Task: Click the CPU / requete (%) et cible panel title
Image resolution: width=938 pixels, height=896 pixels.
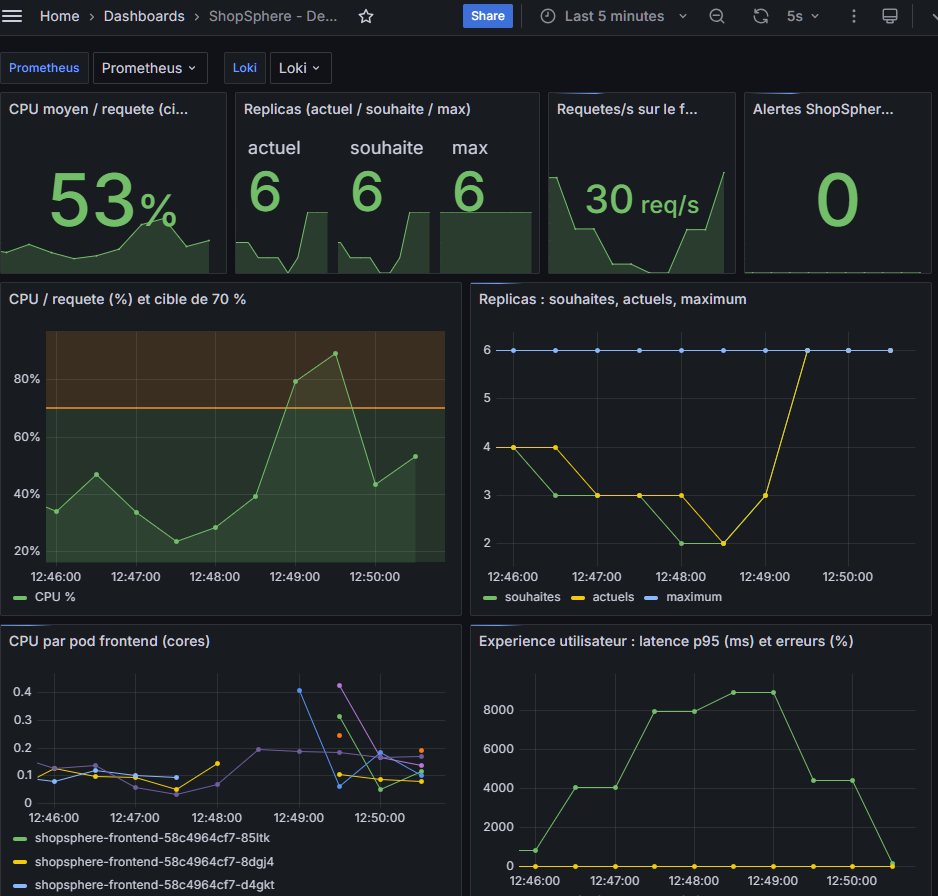Action: point(127,299)
